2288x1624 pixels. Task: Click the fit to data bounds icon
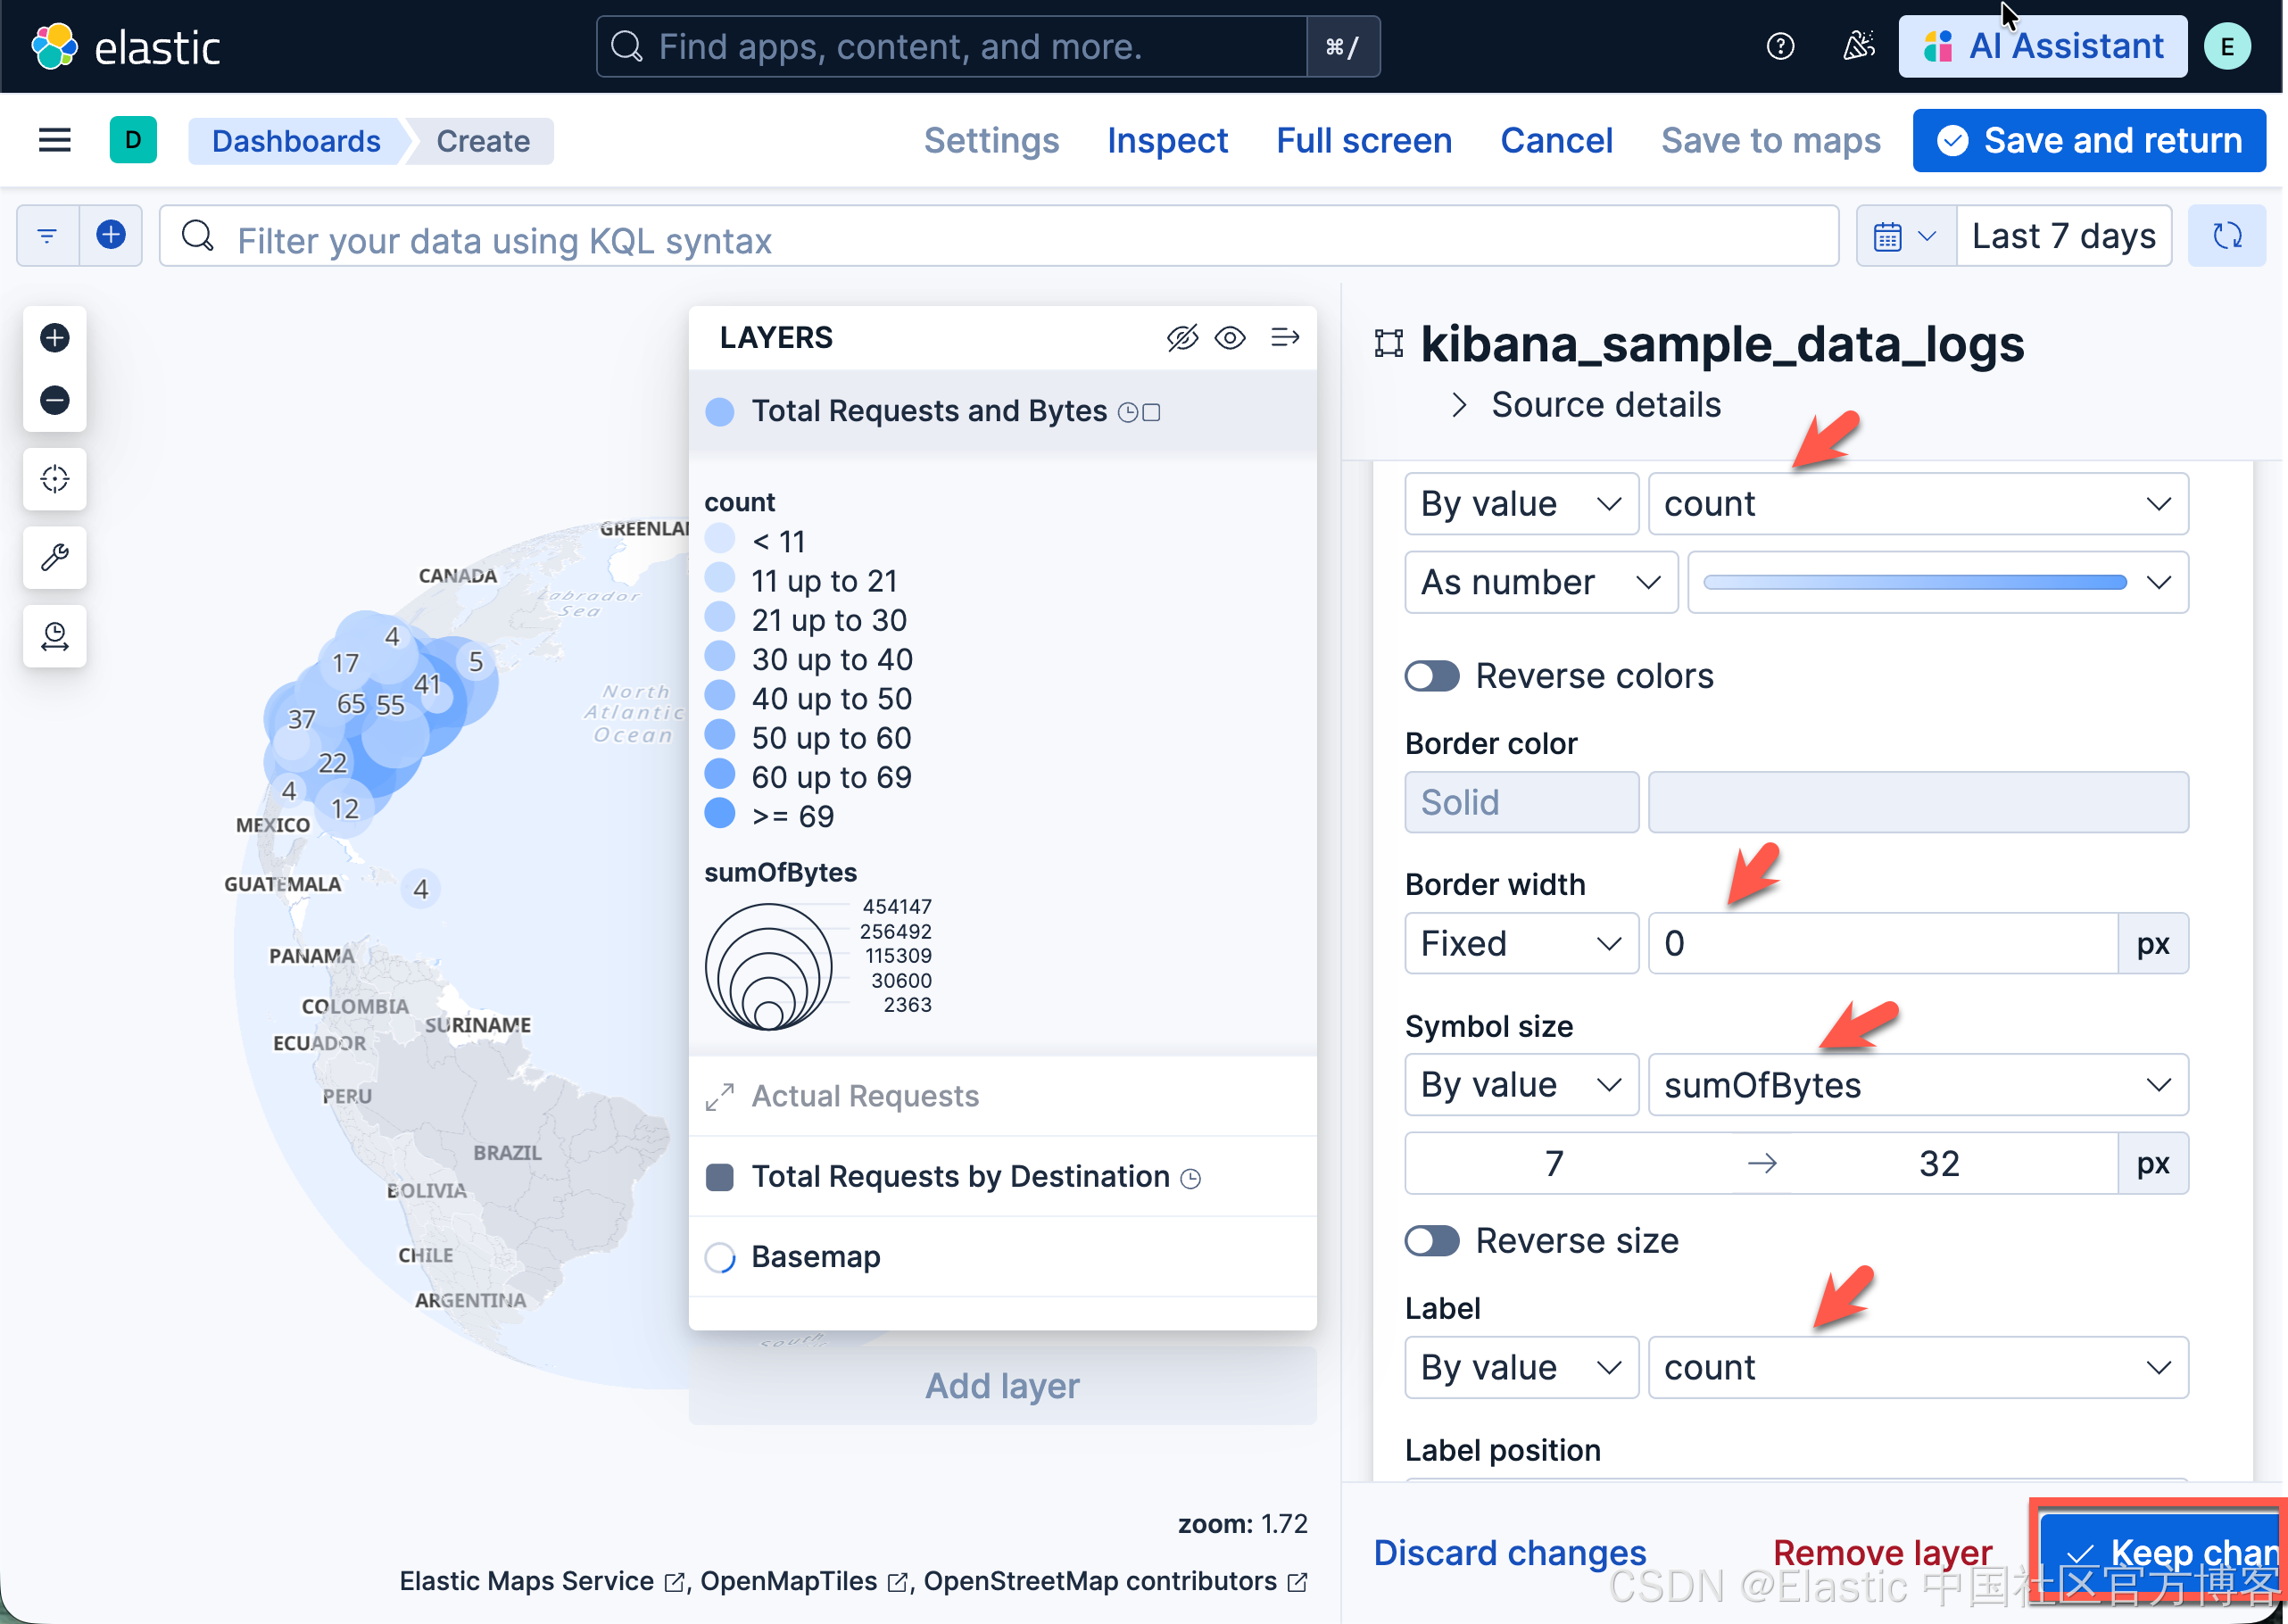(55, 479)
